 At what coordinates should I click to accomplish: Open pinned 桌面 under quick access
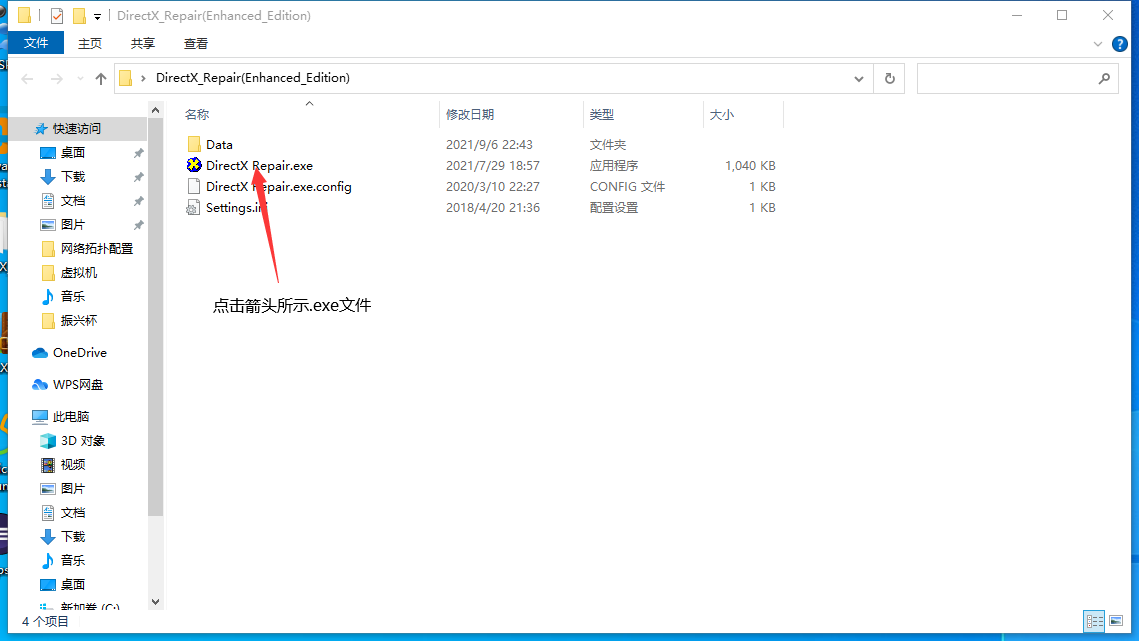[73, 153]
